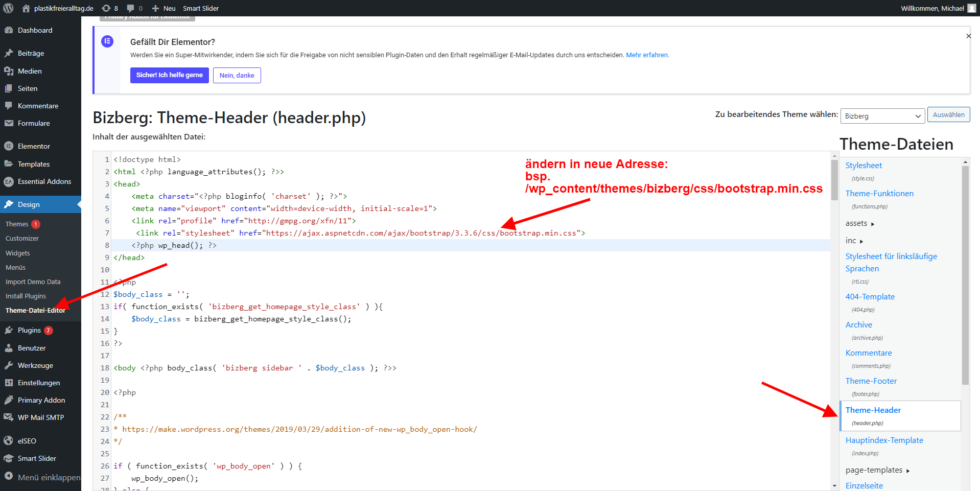Click the user avatar beside Willkommen, Michael
Screen dimensions: 980x491
pos(971,8)
